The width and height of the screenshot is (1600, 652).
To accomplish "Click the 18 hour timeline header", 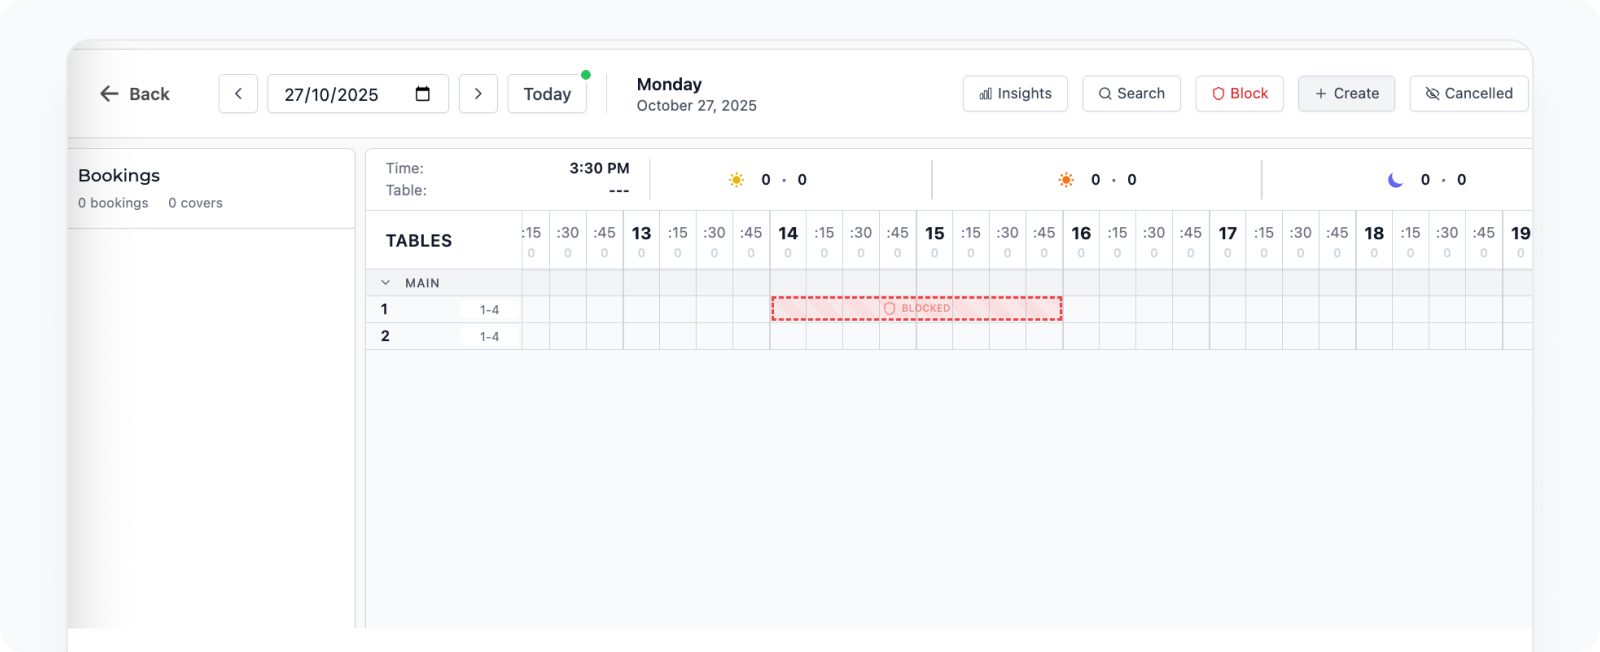I will pos(1374,234).
